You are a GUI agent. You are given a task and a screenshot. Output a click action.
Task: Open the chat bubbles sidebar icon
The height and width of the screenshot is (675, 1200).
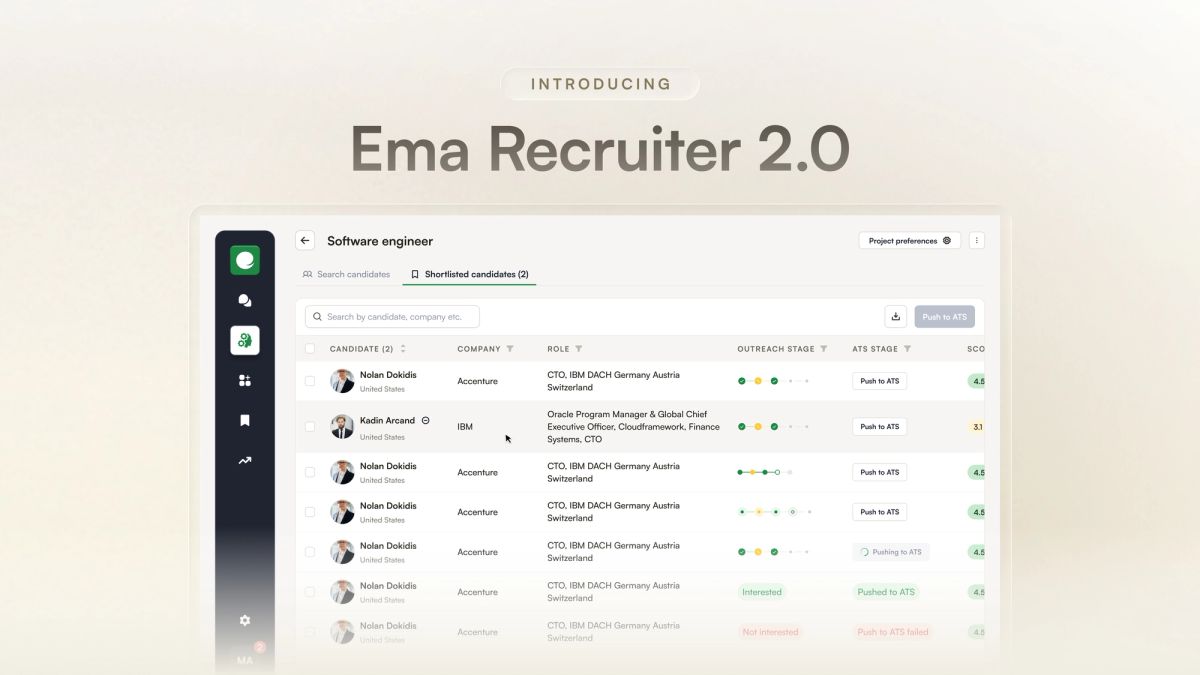click(x=245, y=300)
